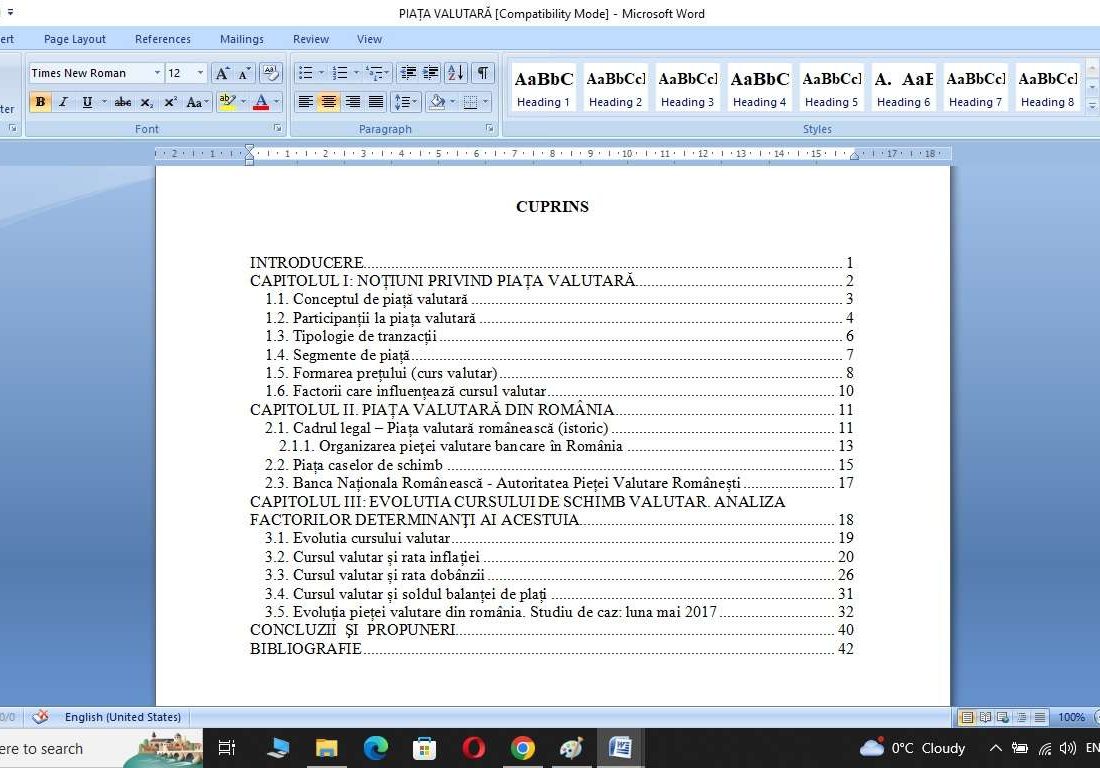Click the Grow Font icon
Screen dimensions: 1100x768
222,73
